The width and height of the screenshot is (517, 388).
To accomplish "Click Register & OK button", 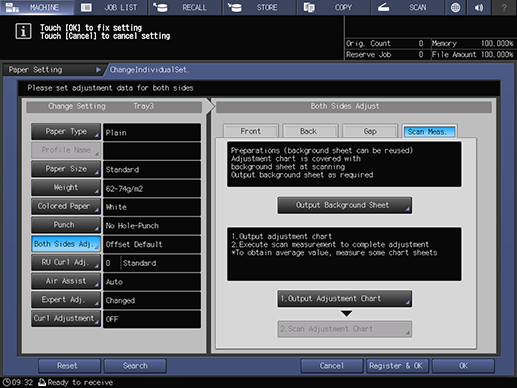I will click(396, 366).
